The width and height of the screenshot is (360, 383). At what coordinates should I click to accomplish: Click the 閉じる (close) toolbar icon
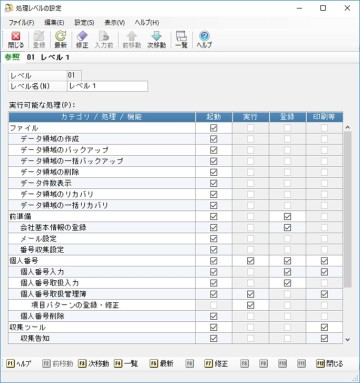tap(16, 40)
